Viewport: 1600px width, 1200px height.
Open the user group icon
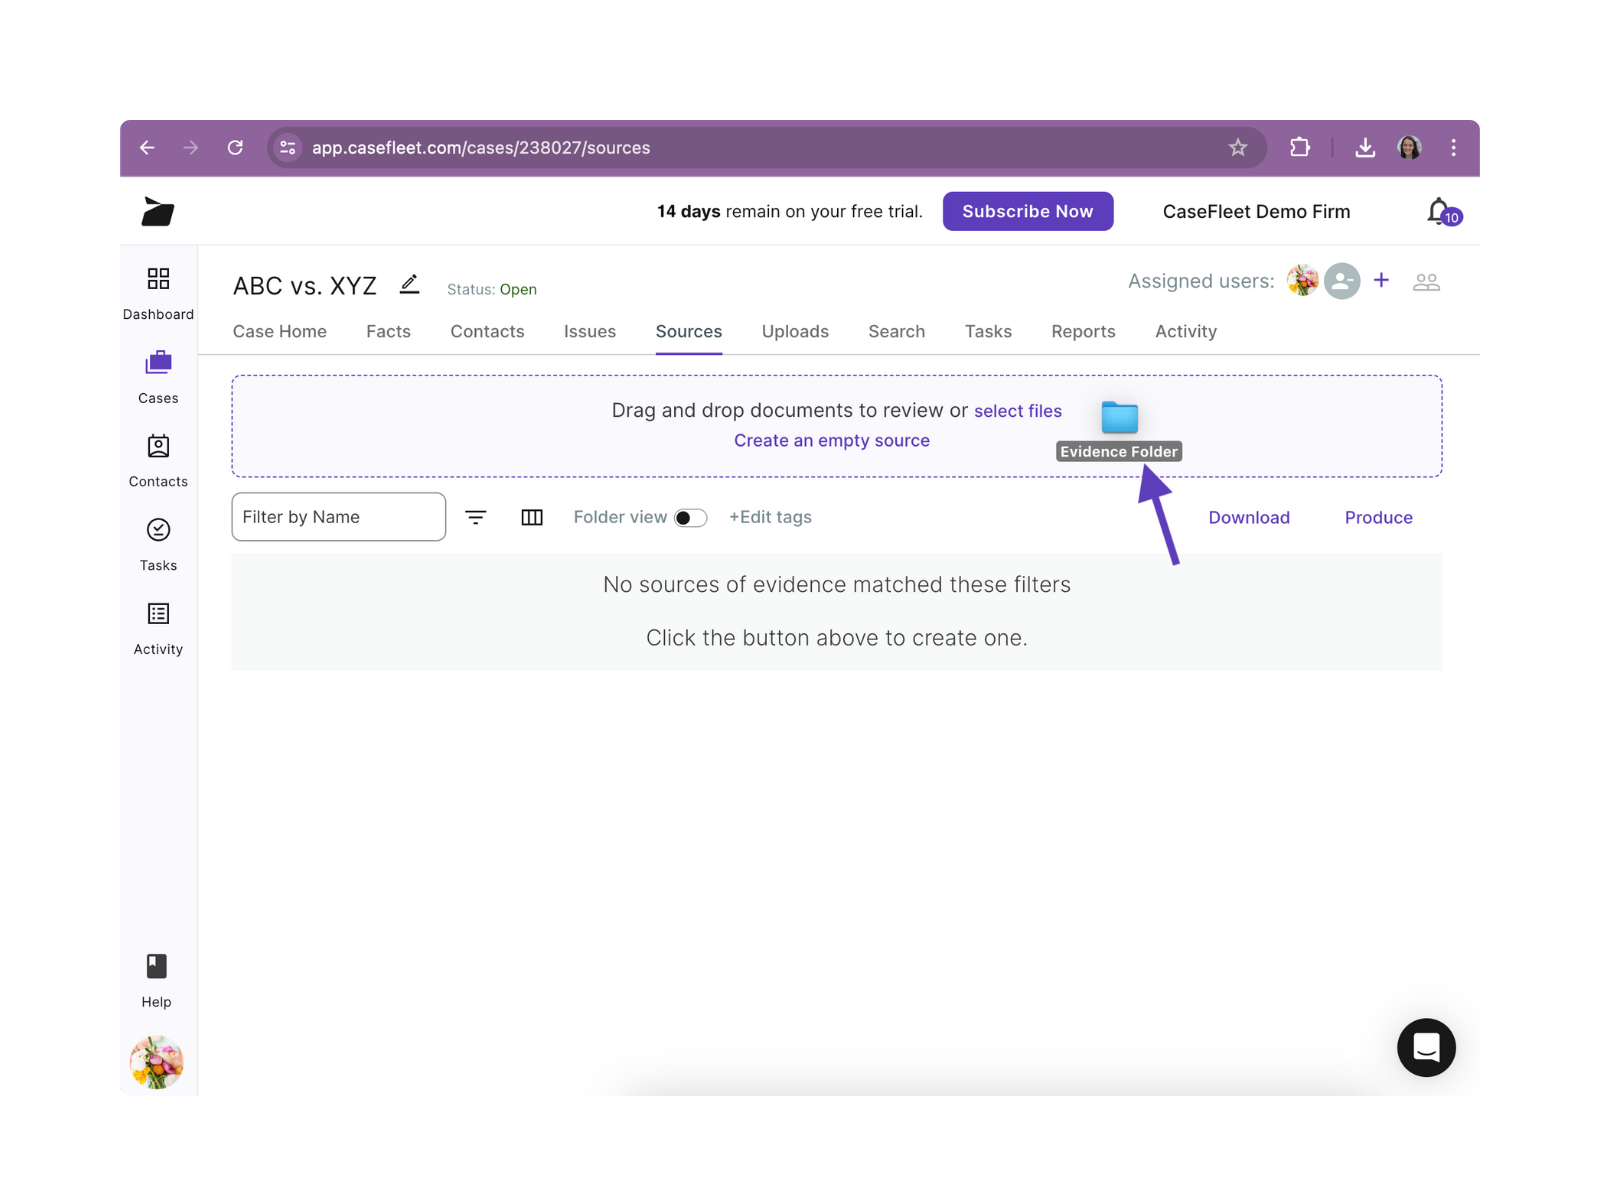click(1426, 282)
